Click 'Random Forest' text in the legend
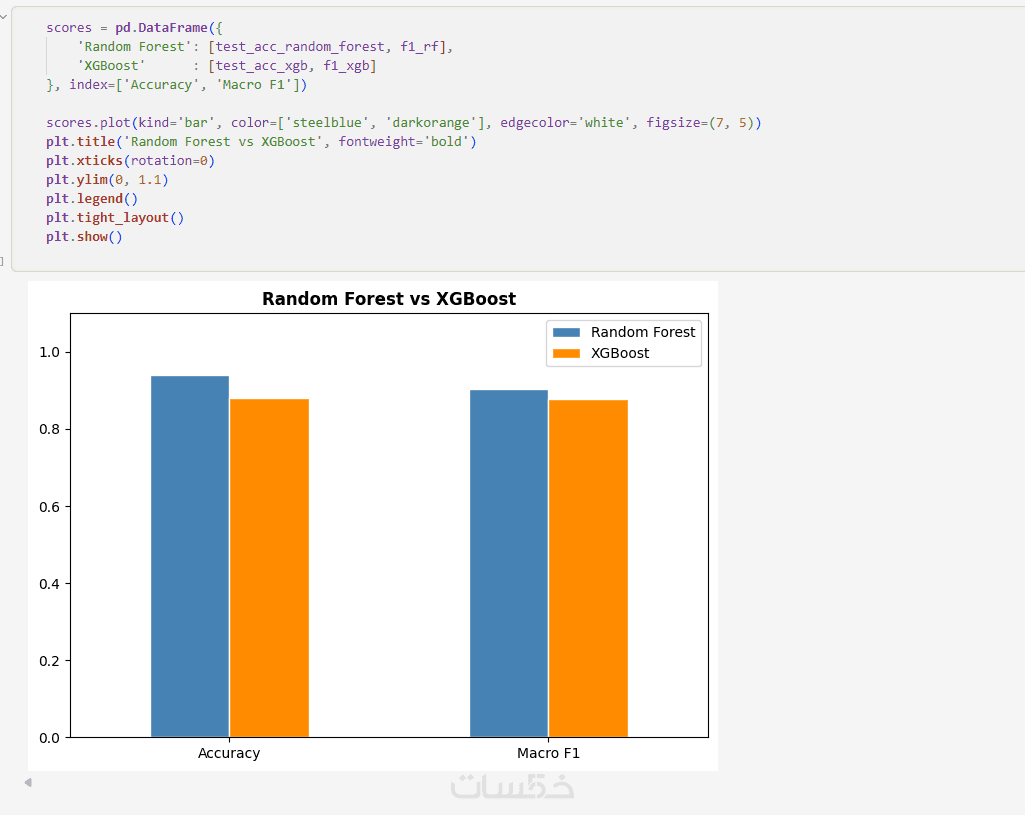This screenshot has width=1025, height=815. pos(643,332)
